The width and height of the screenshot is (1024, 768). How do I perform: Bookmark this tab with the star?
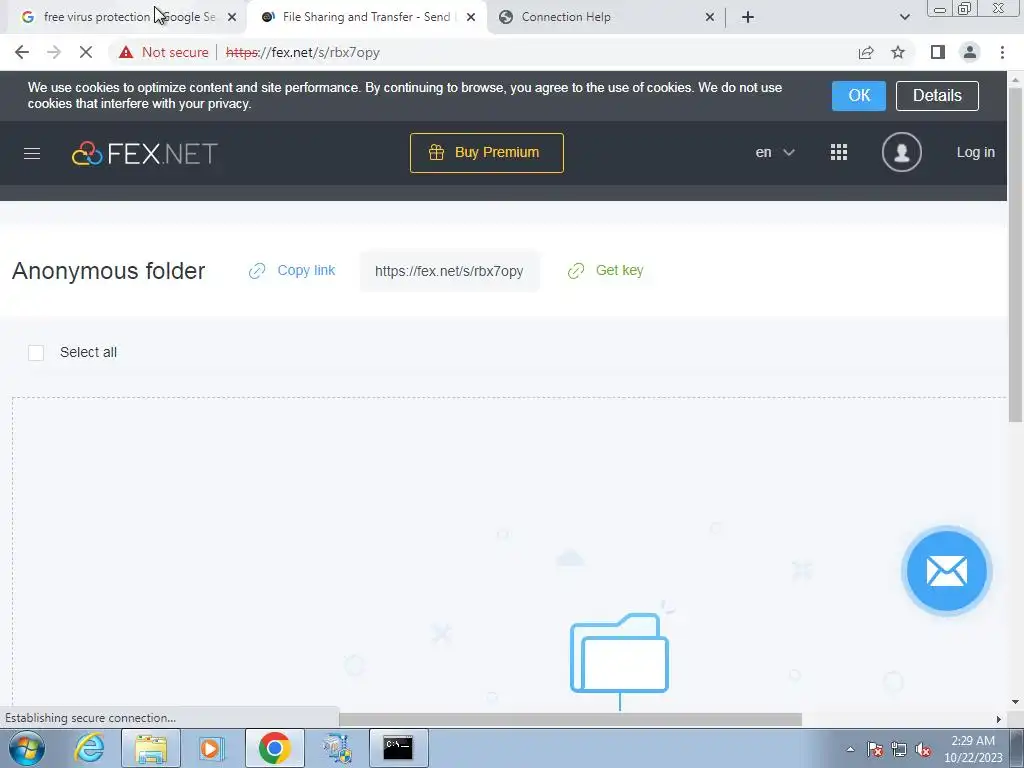click(898, 52)
